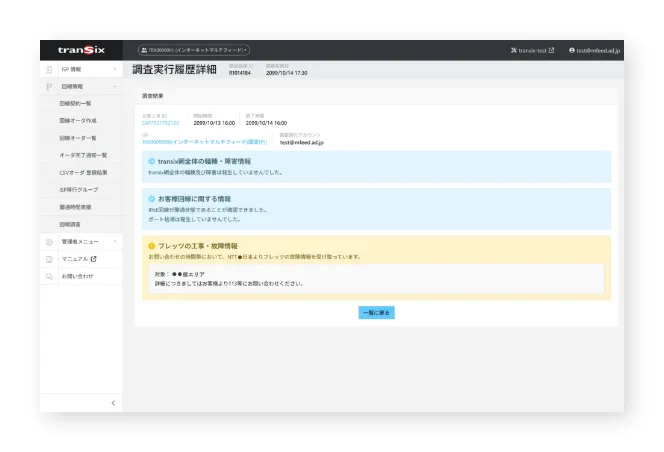Select CSVオーダ登録結果 in the sidebar
The width and height of the screenshot is (664, 452).
(x=82, y=172)
